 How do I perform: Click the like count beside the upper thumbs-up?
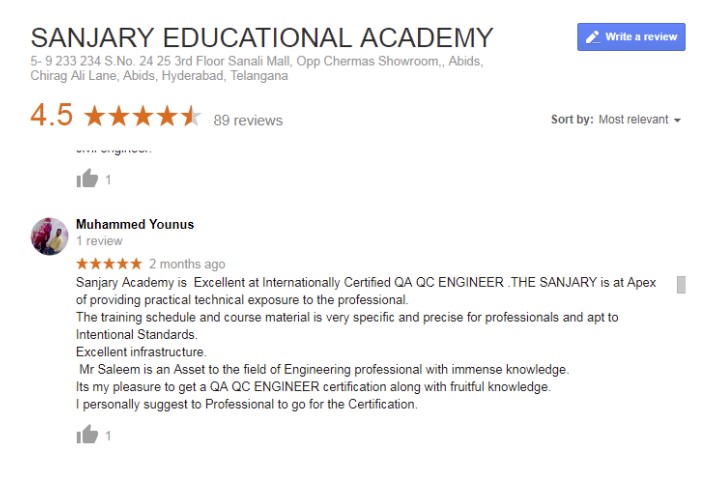click(x=108, y=181)
